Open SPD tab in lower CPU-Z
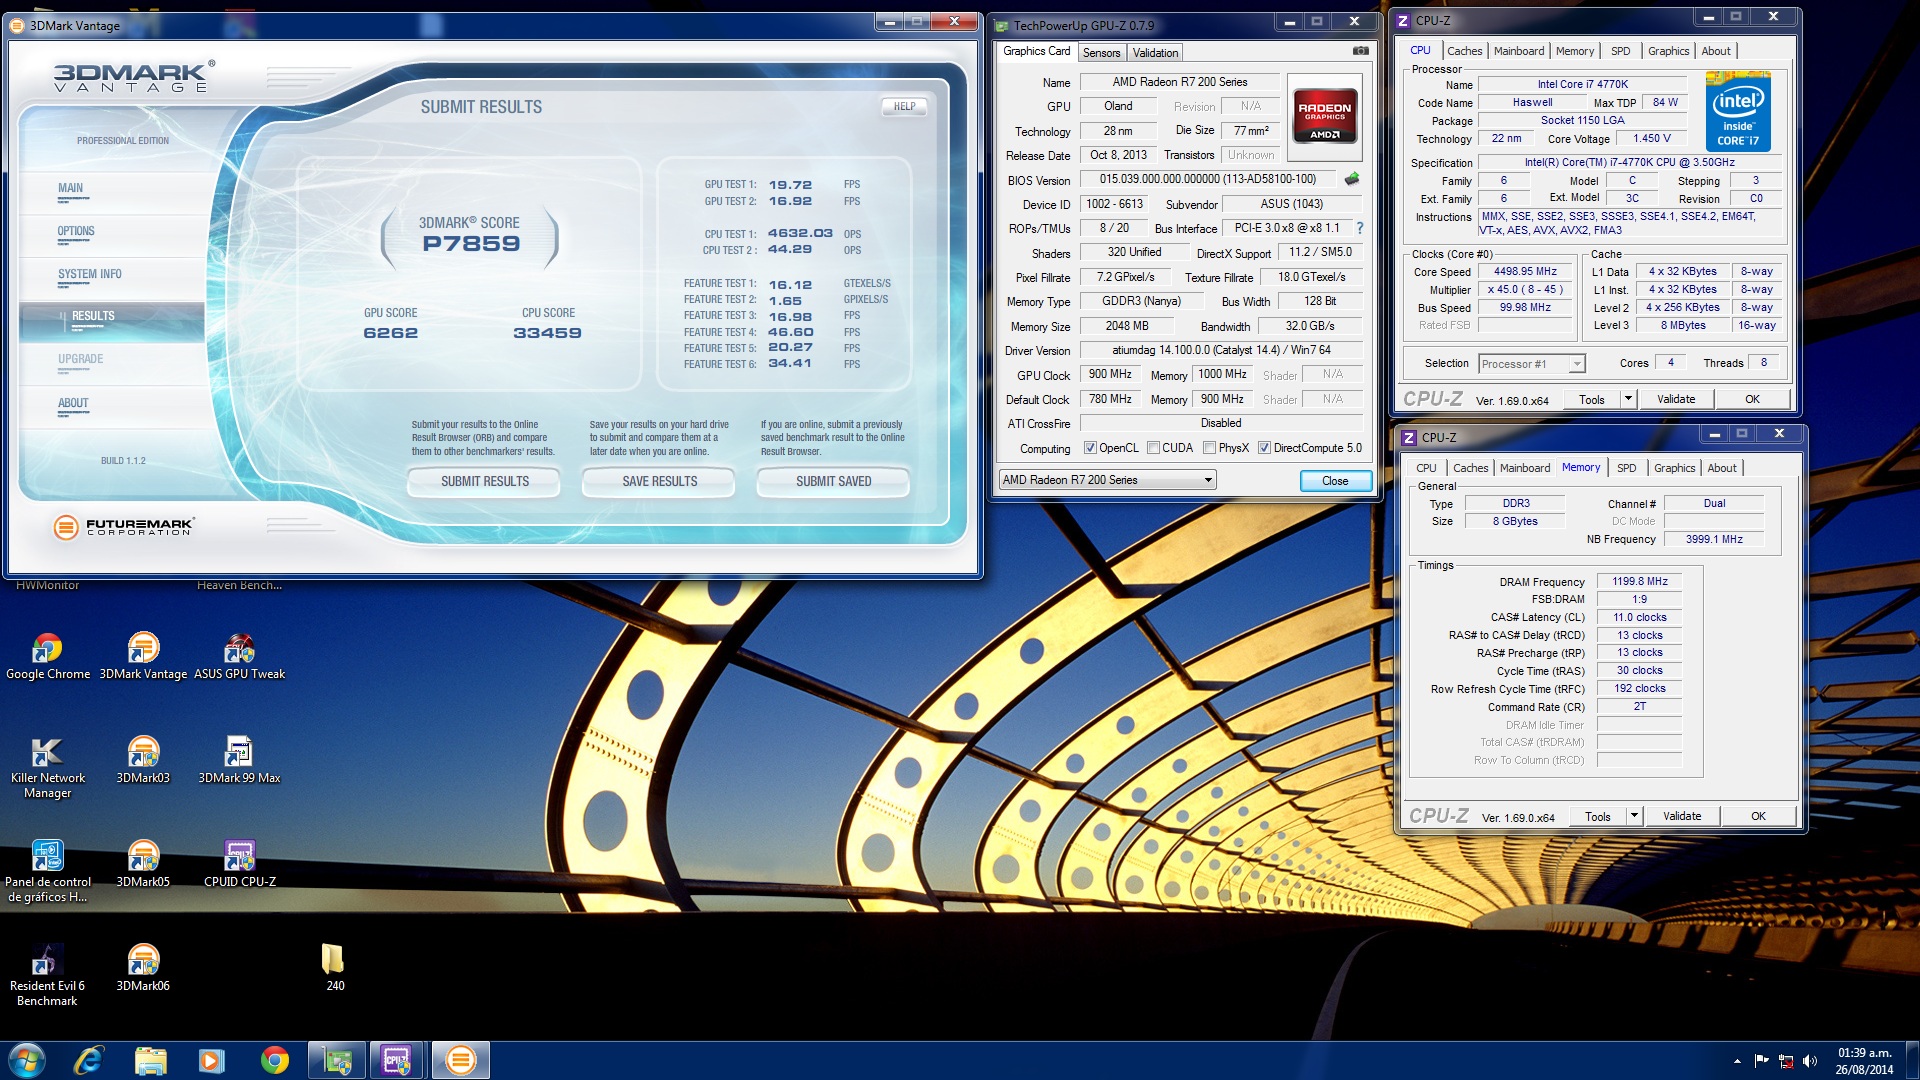Image resolution: width=1920 pixels, height=1080 pixels. coord(1626,468)
